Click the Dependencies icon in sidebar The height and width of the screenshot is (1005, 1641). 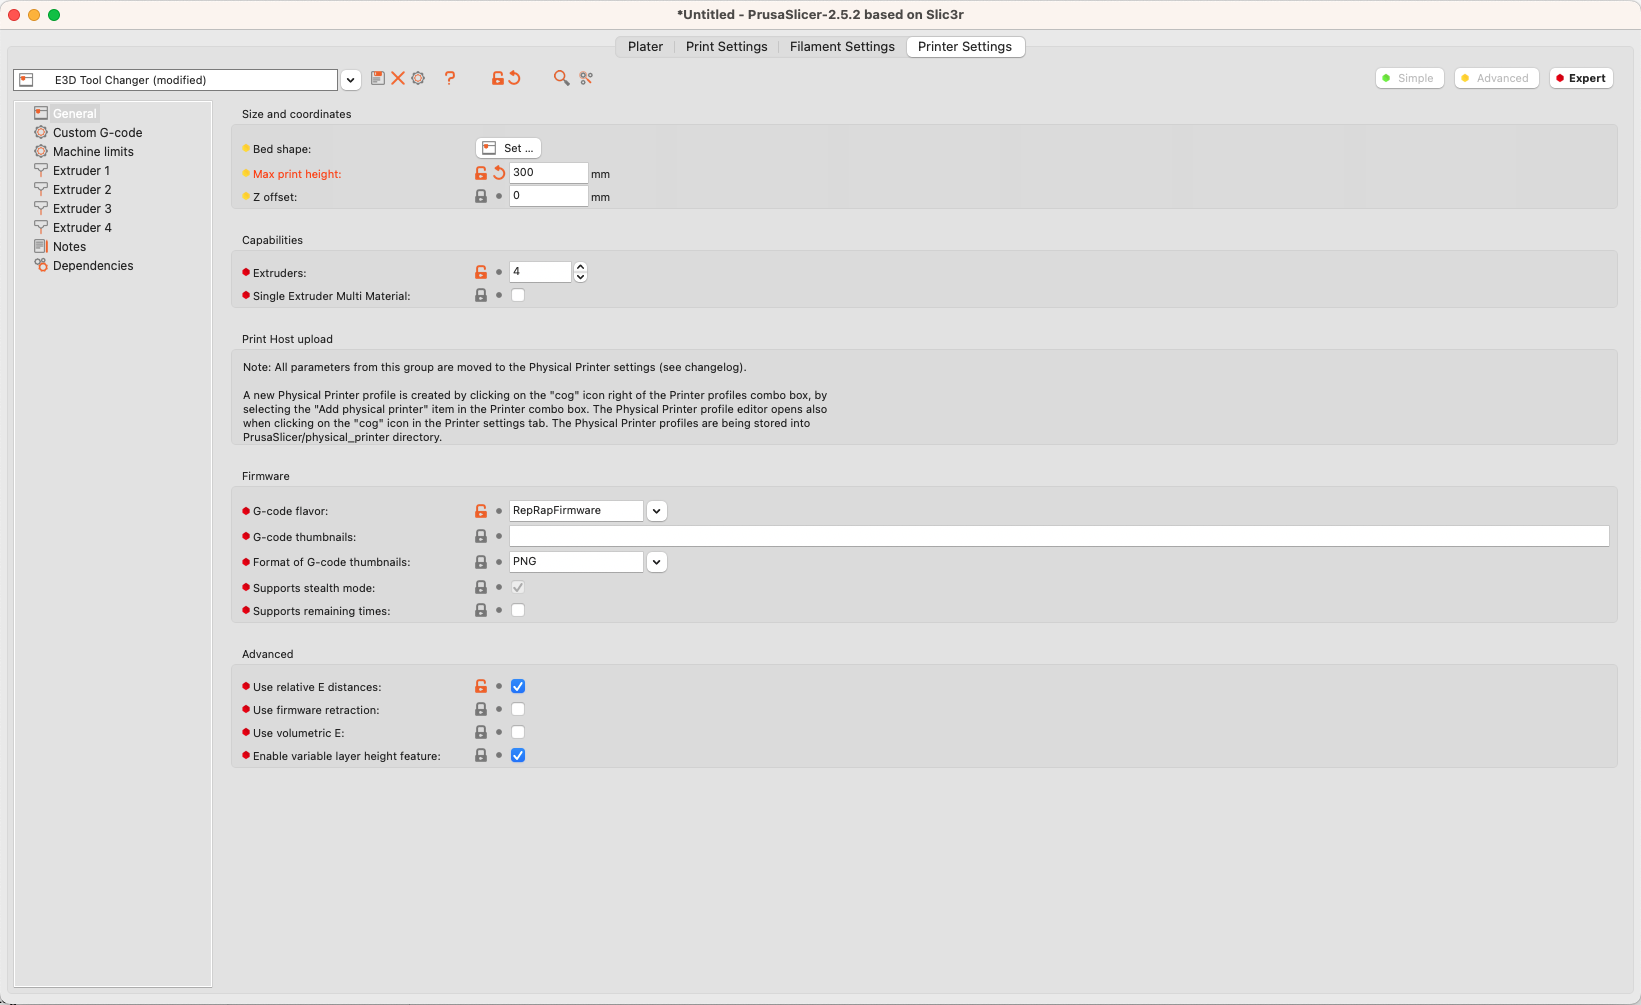(x=41, y=265)
